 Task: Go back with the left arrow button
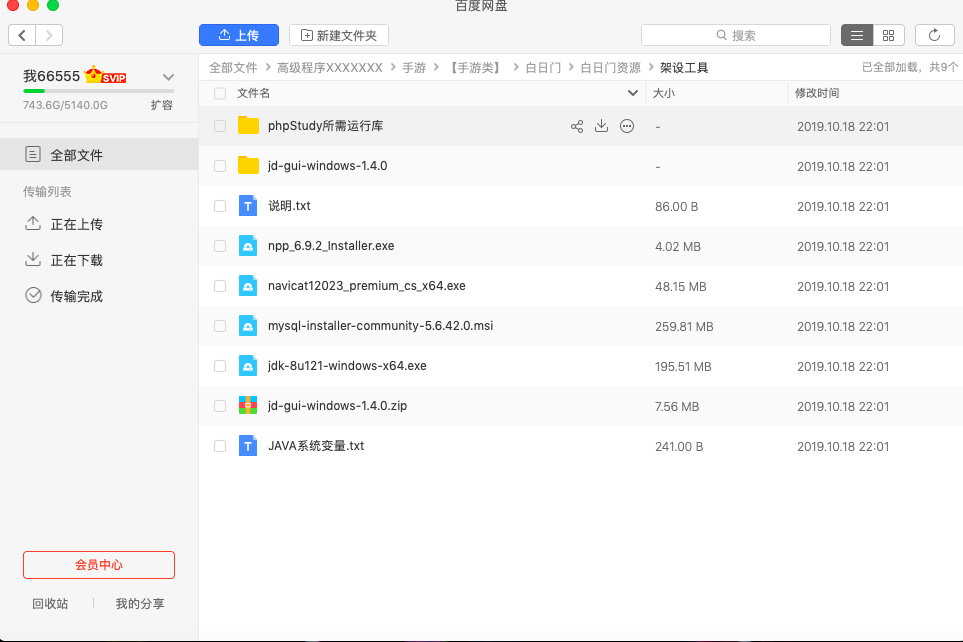pos(22,35)
